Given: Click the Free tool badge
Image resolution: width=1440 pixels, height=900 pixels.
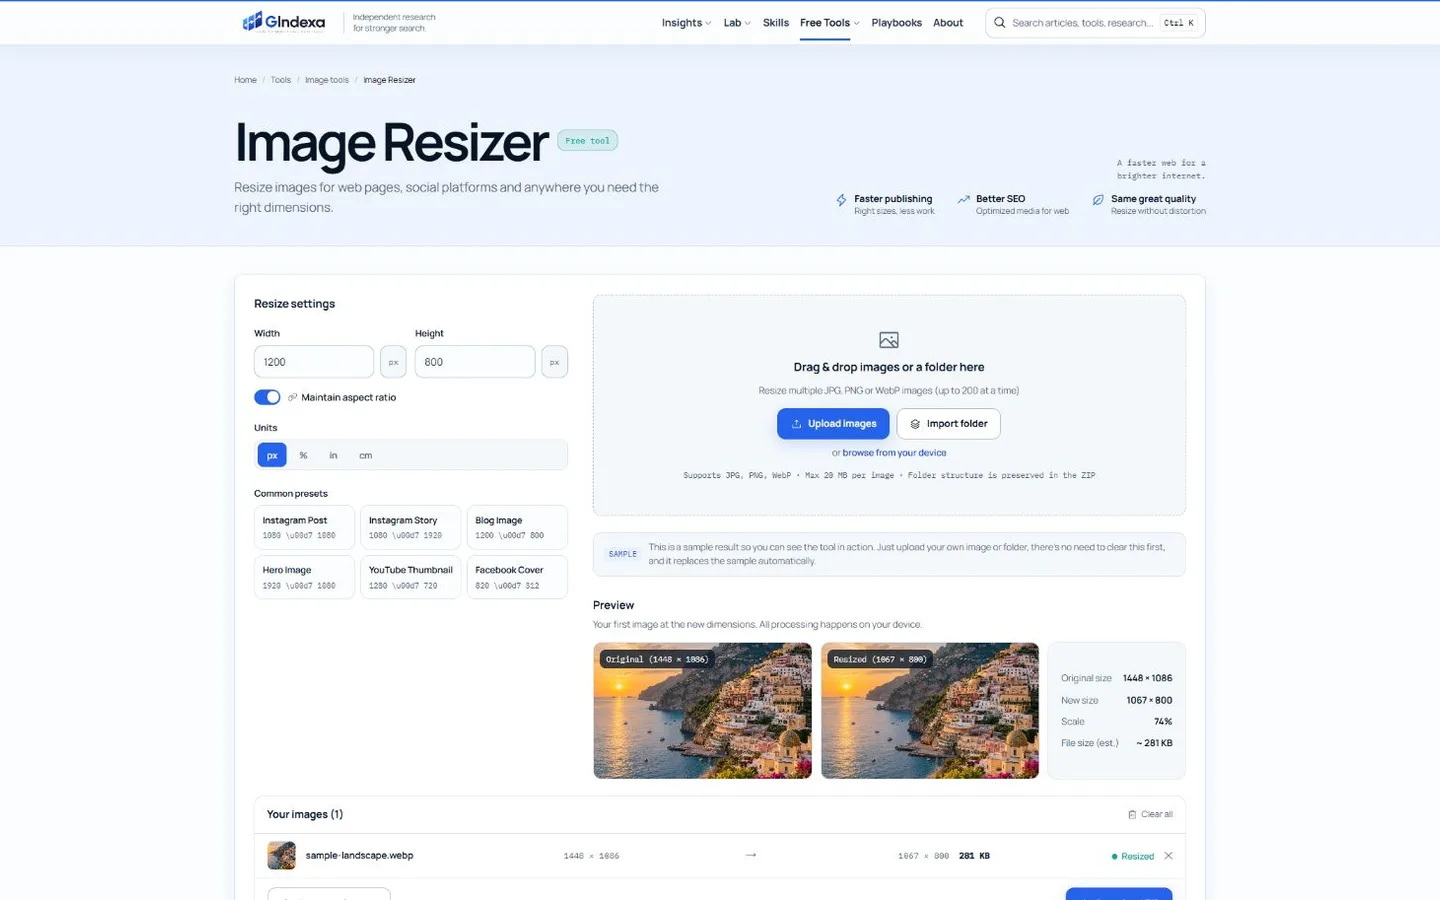Looking at the screenshot, I should pyautogui.click(x=587, y=141).
